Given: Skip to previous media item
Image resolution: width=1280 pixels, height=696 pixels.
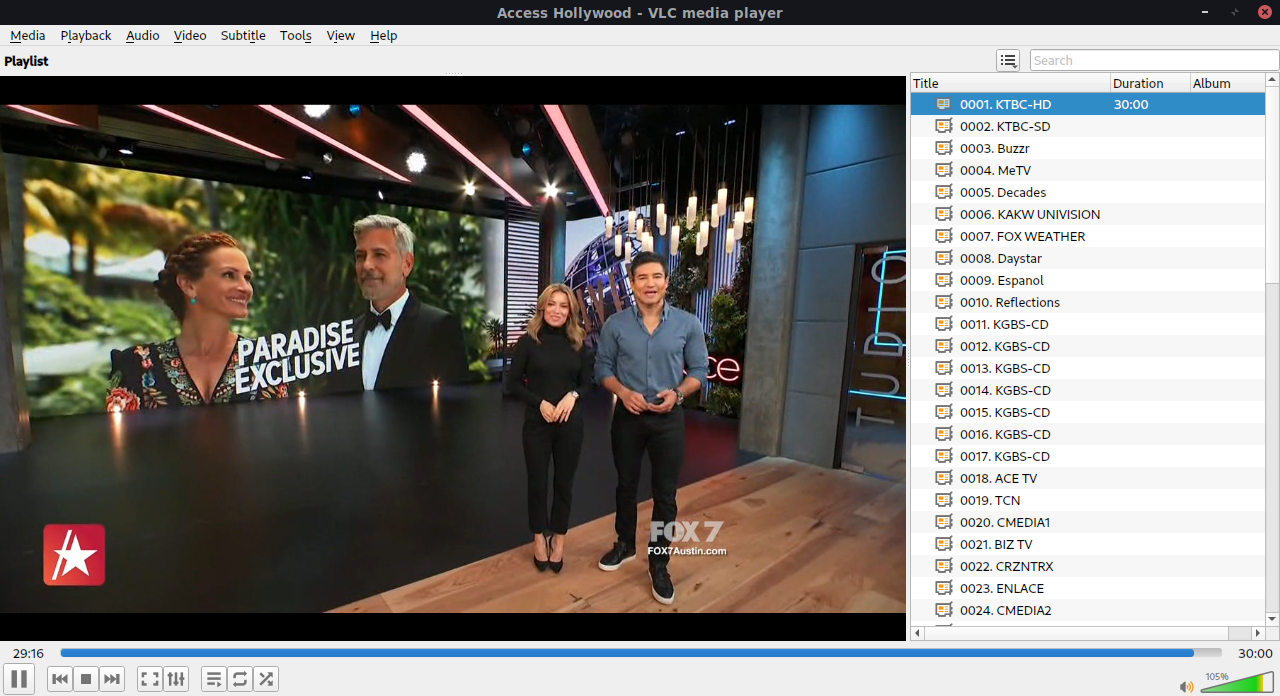Looking at the screenshot, I should [x=60, y=679].
